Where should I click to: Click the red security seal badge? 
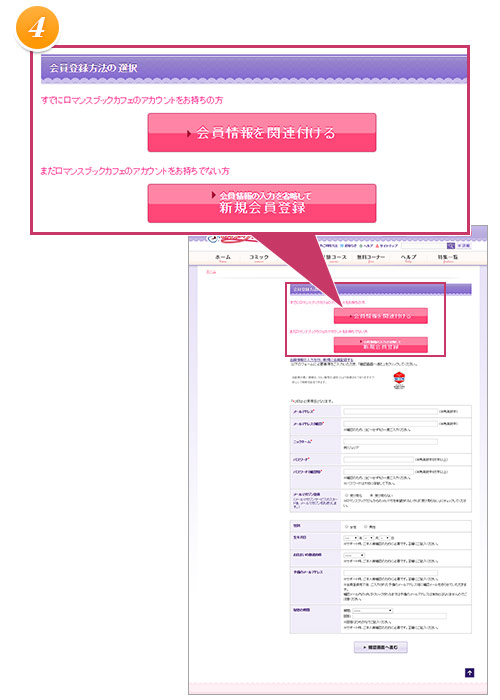point(399,380)
